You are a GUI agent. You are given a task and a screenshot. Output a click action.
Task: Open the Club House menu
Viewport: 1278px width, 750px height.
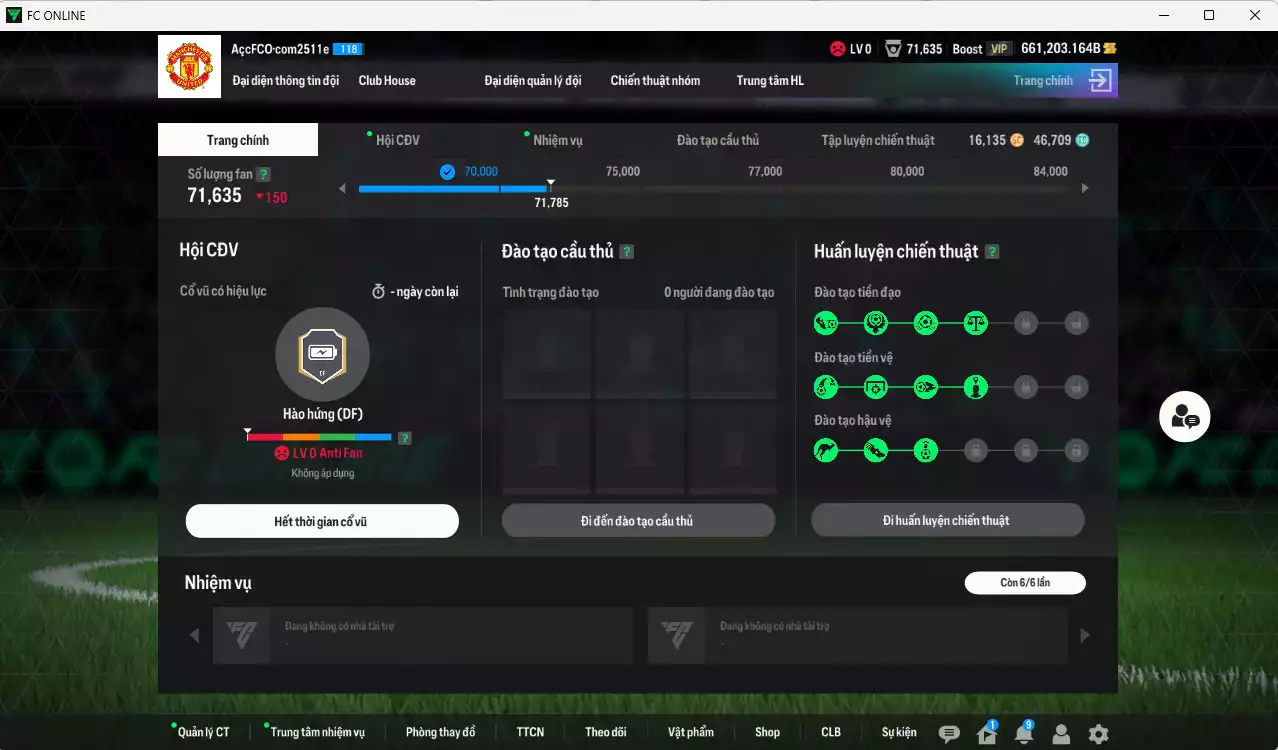(386, 81)
